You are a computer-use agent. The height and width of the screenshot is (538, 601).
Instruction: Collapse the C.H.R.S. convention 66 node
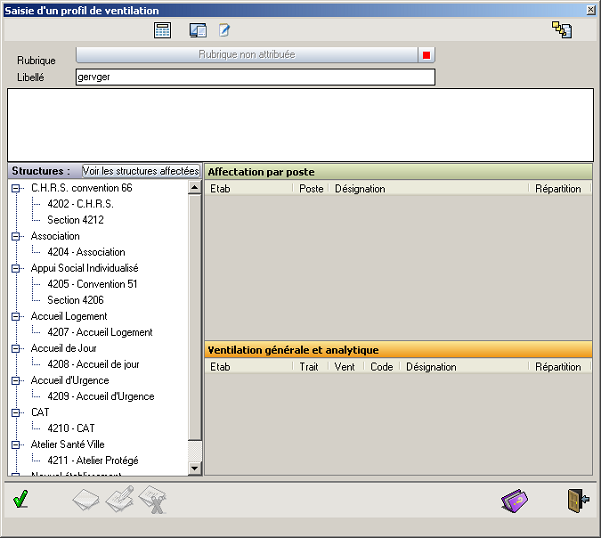16,188
